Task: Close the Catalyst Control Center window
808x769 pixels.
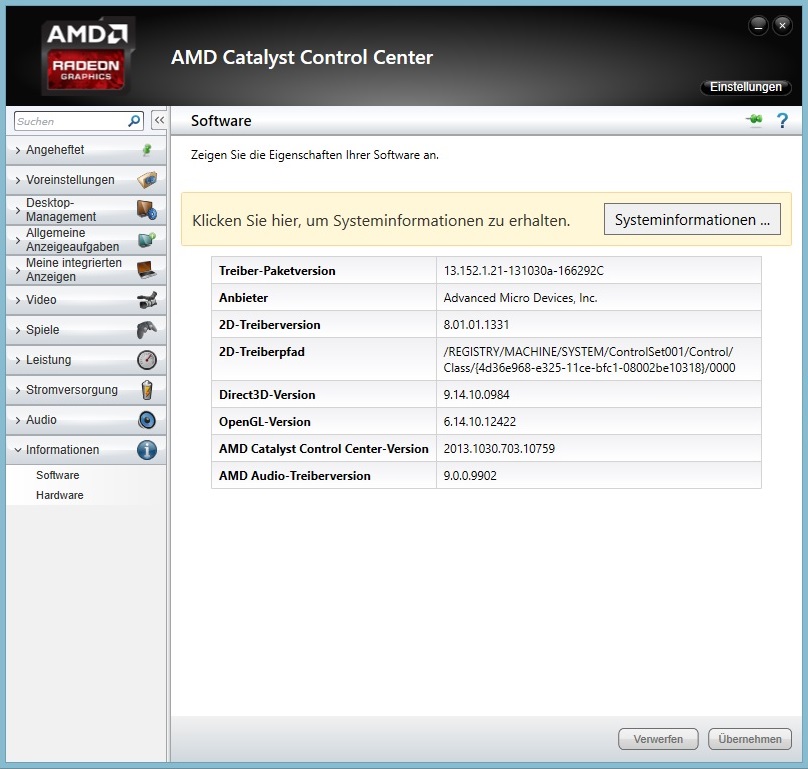Action: pos(782,26)
